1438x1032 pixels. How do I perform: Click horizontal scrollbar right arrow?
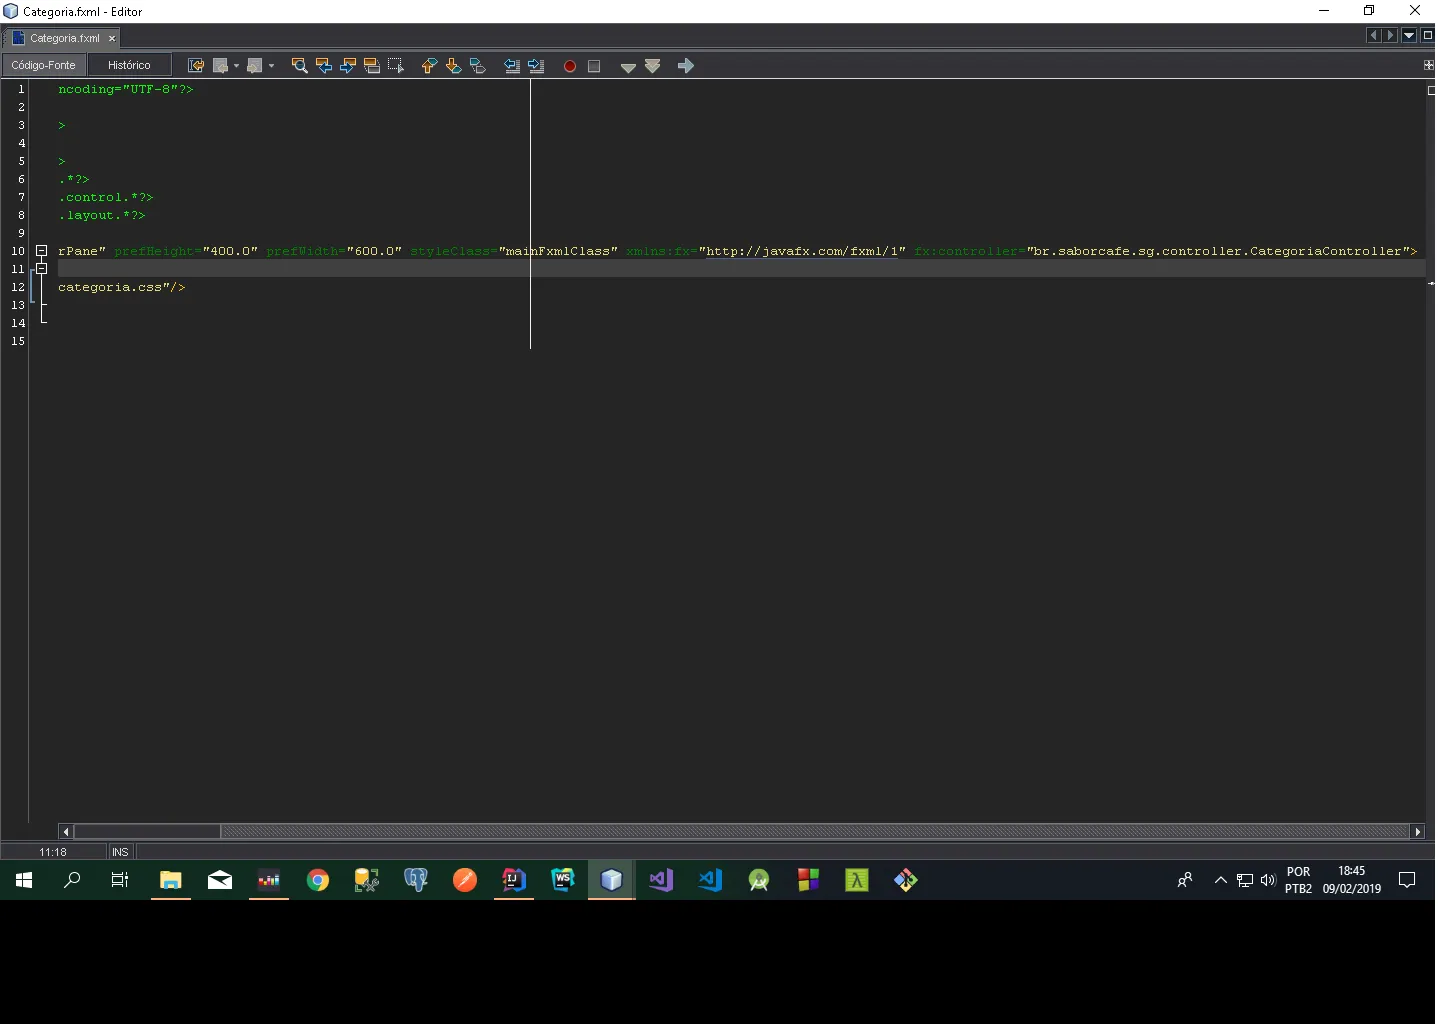(1417, 832)
